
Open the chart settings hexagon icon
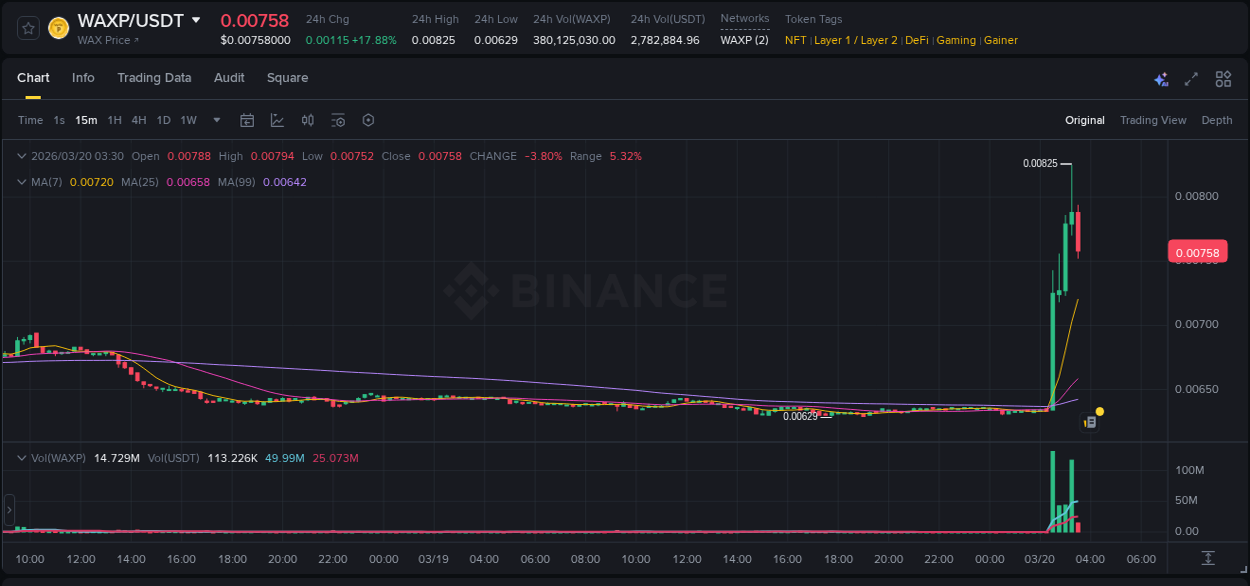(368, 120)
